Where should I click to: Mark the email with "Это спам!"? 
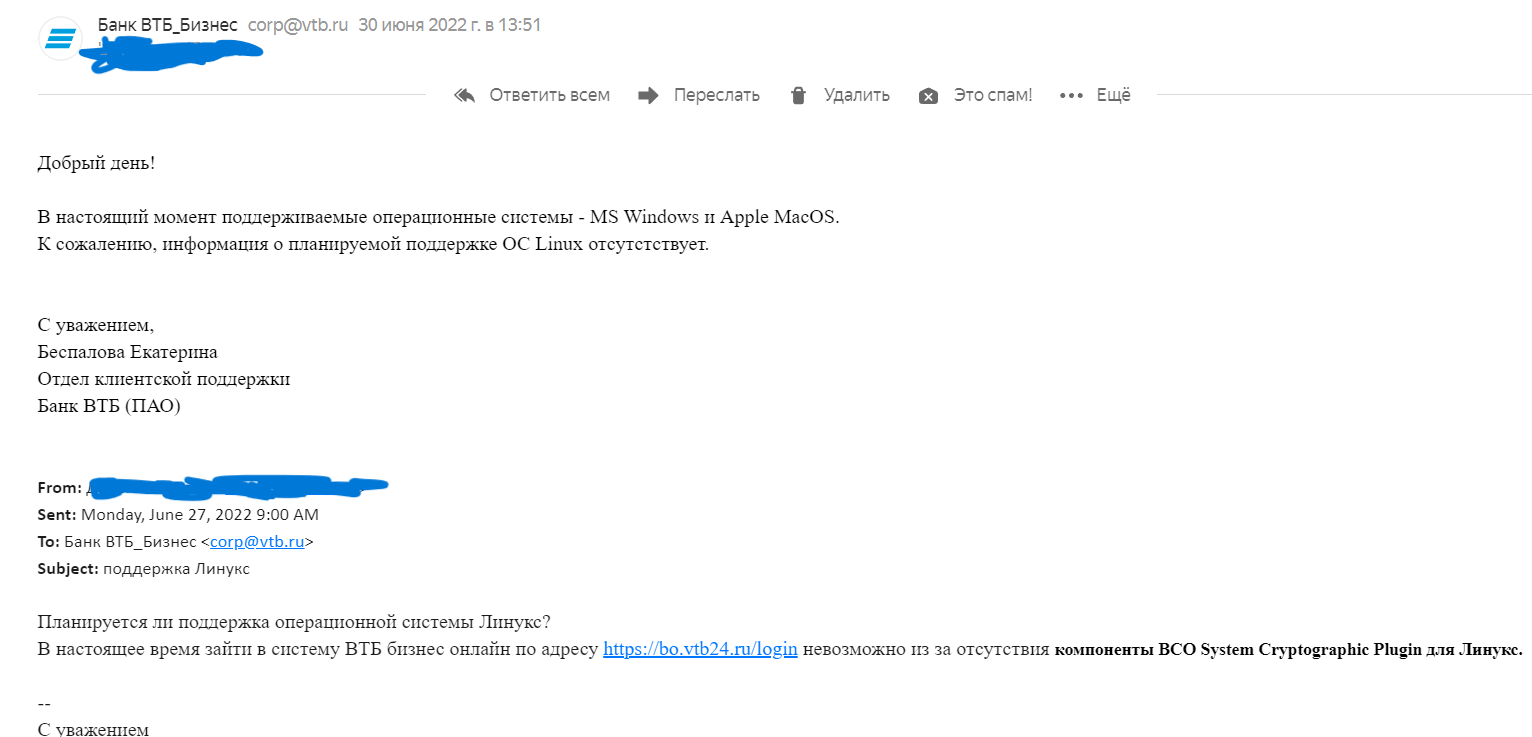click(x=992, y=95)
